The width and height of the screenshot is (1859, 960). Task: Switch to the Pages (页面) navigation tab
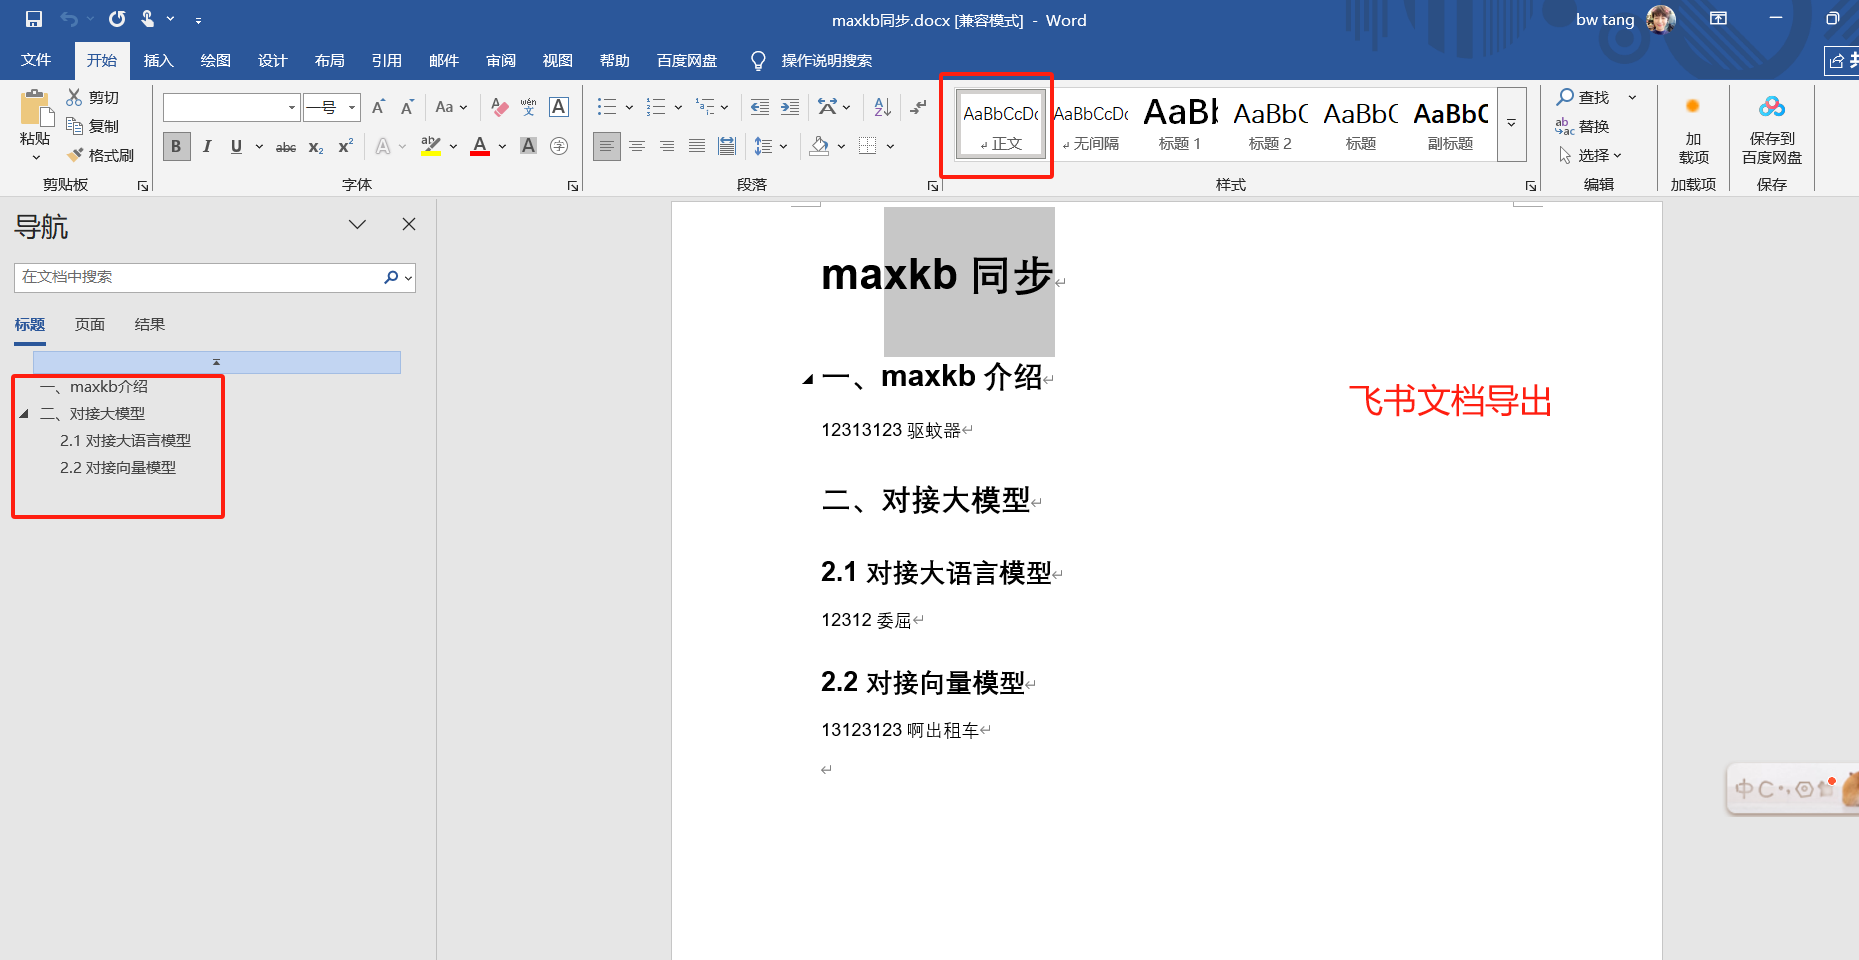click(90, 324)
